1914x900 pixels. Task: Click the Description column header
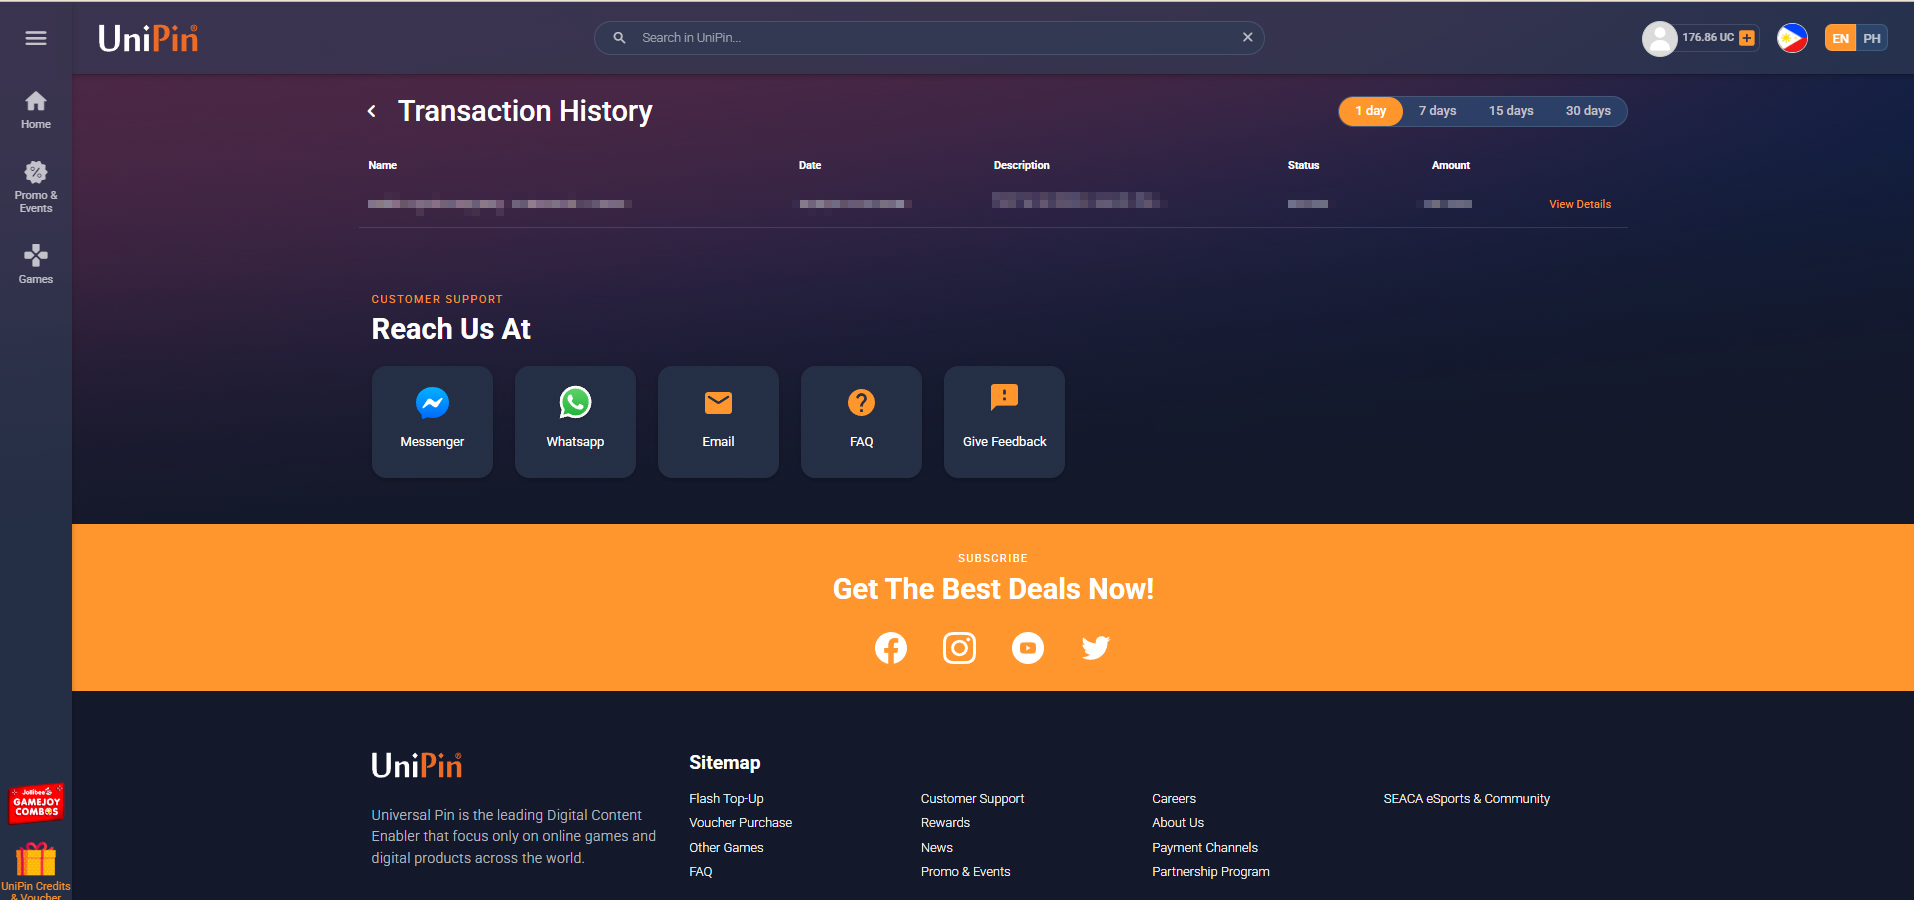point(1021,165)
